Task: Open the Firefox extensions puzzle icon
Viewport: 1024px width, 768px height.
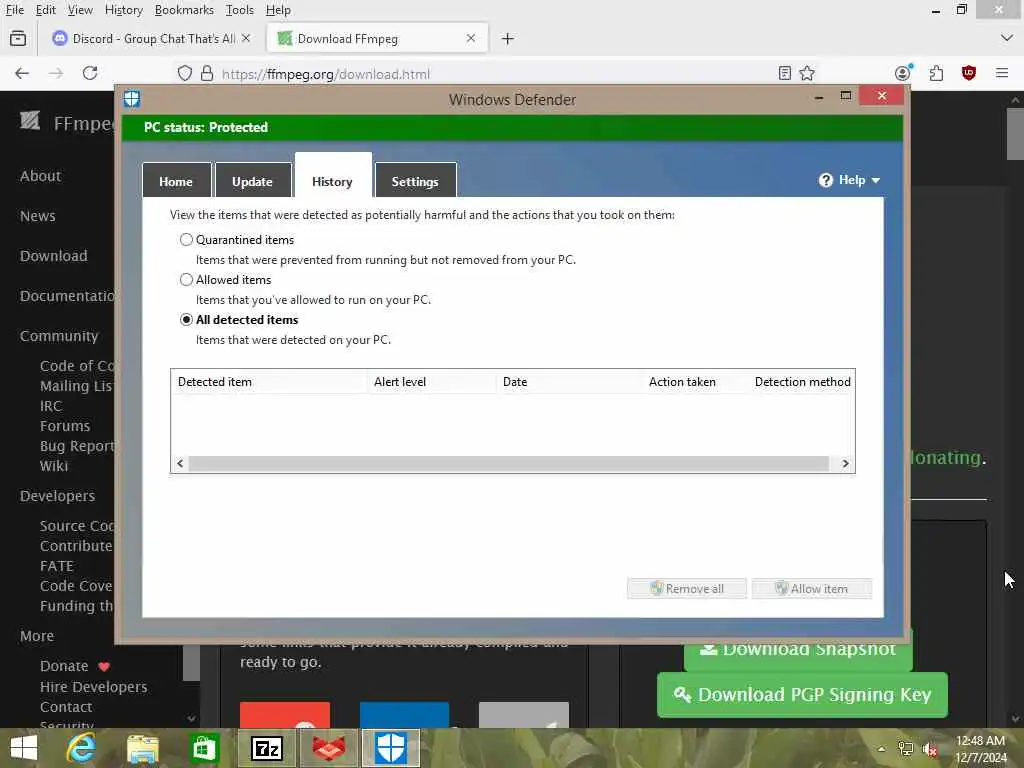Action: click(x=936, y=73)
